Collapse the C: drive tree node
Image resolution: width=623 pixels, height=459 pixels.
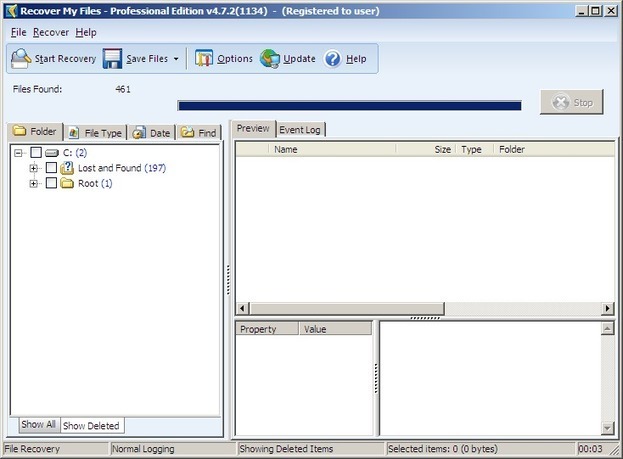pyautogui.click(x=19, y=152)
